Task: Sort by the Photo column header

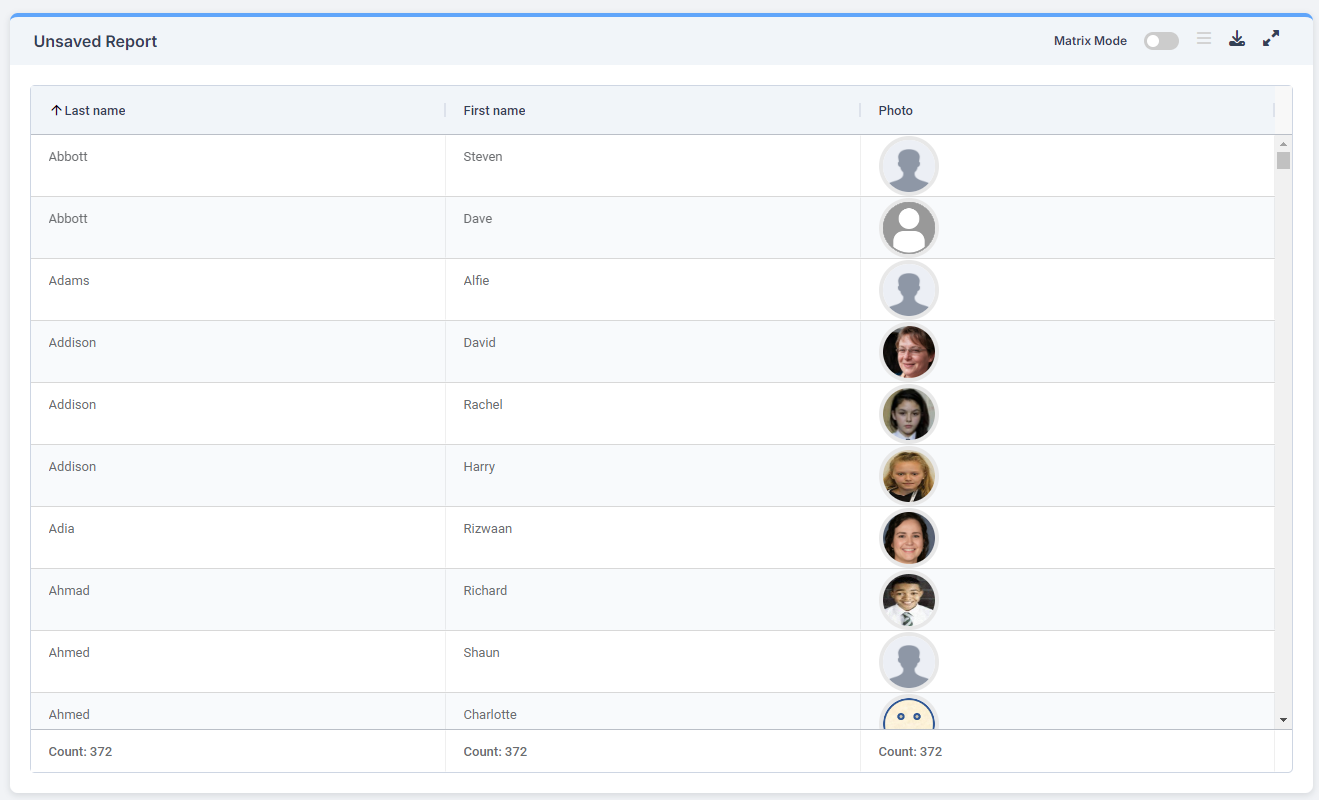Action: pos(895,110)
